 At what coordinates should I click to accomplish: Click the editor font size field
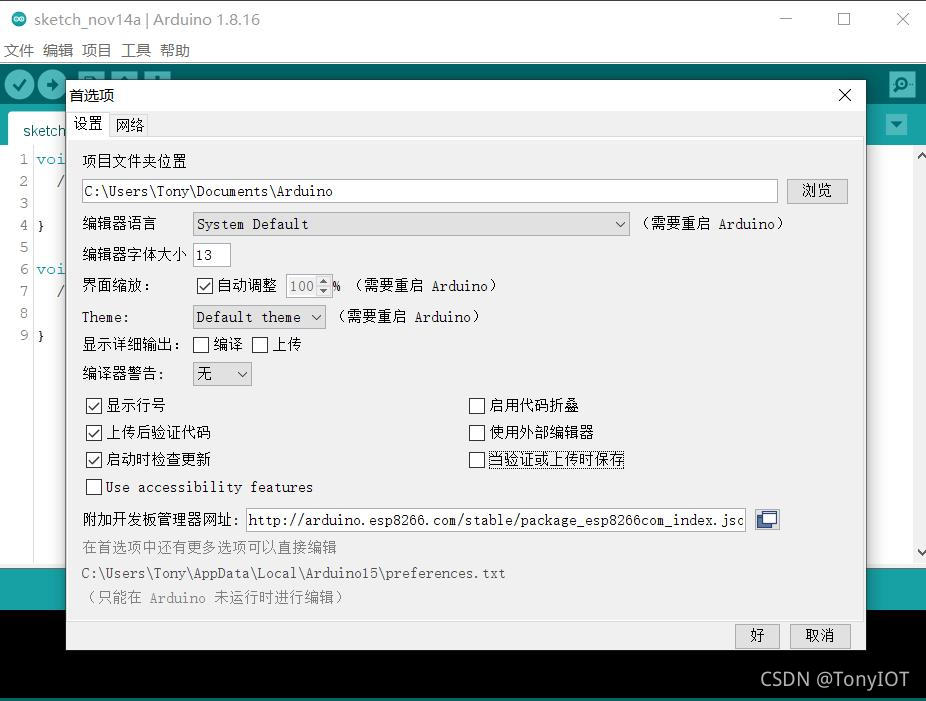click(211, 255)
